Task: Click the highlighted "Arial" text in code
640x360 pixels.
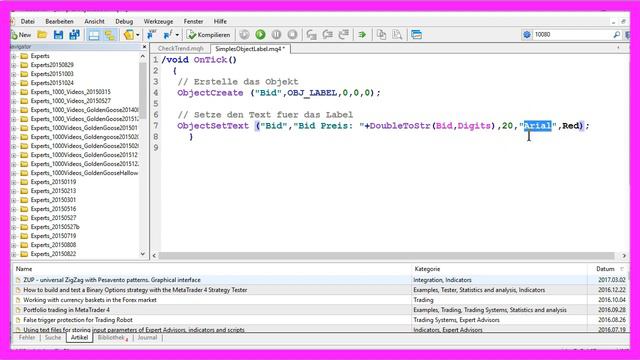Action: pyautogui.click(x=537, y=126)
